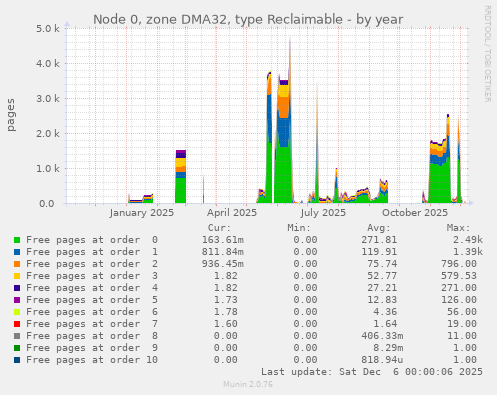This screenshot has width=497, height=395.
Task: Click 'Free pages at order 4' label
Action: [92, 288]
